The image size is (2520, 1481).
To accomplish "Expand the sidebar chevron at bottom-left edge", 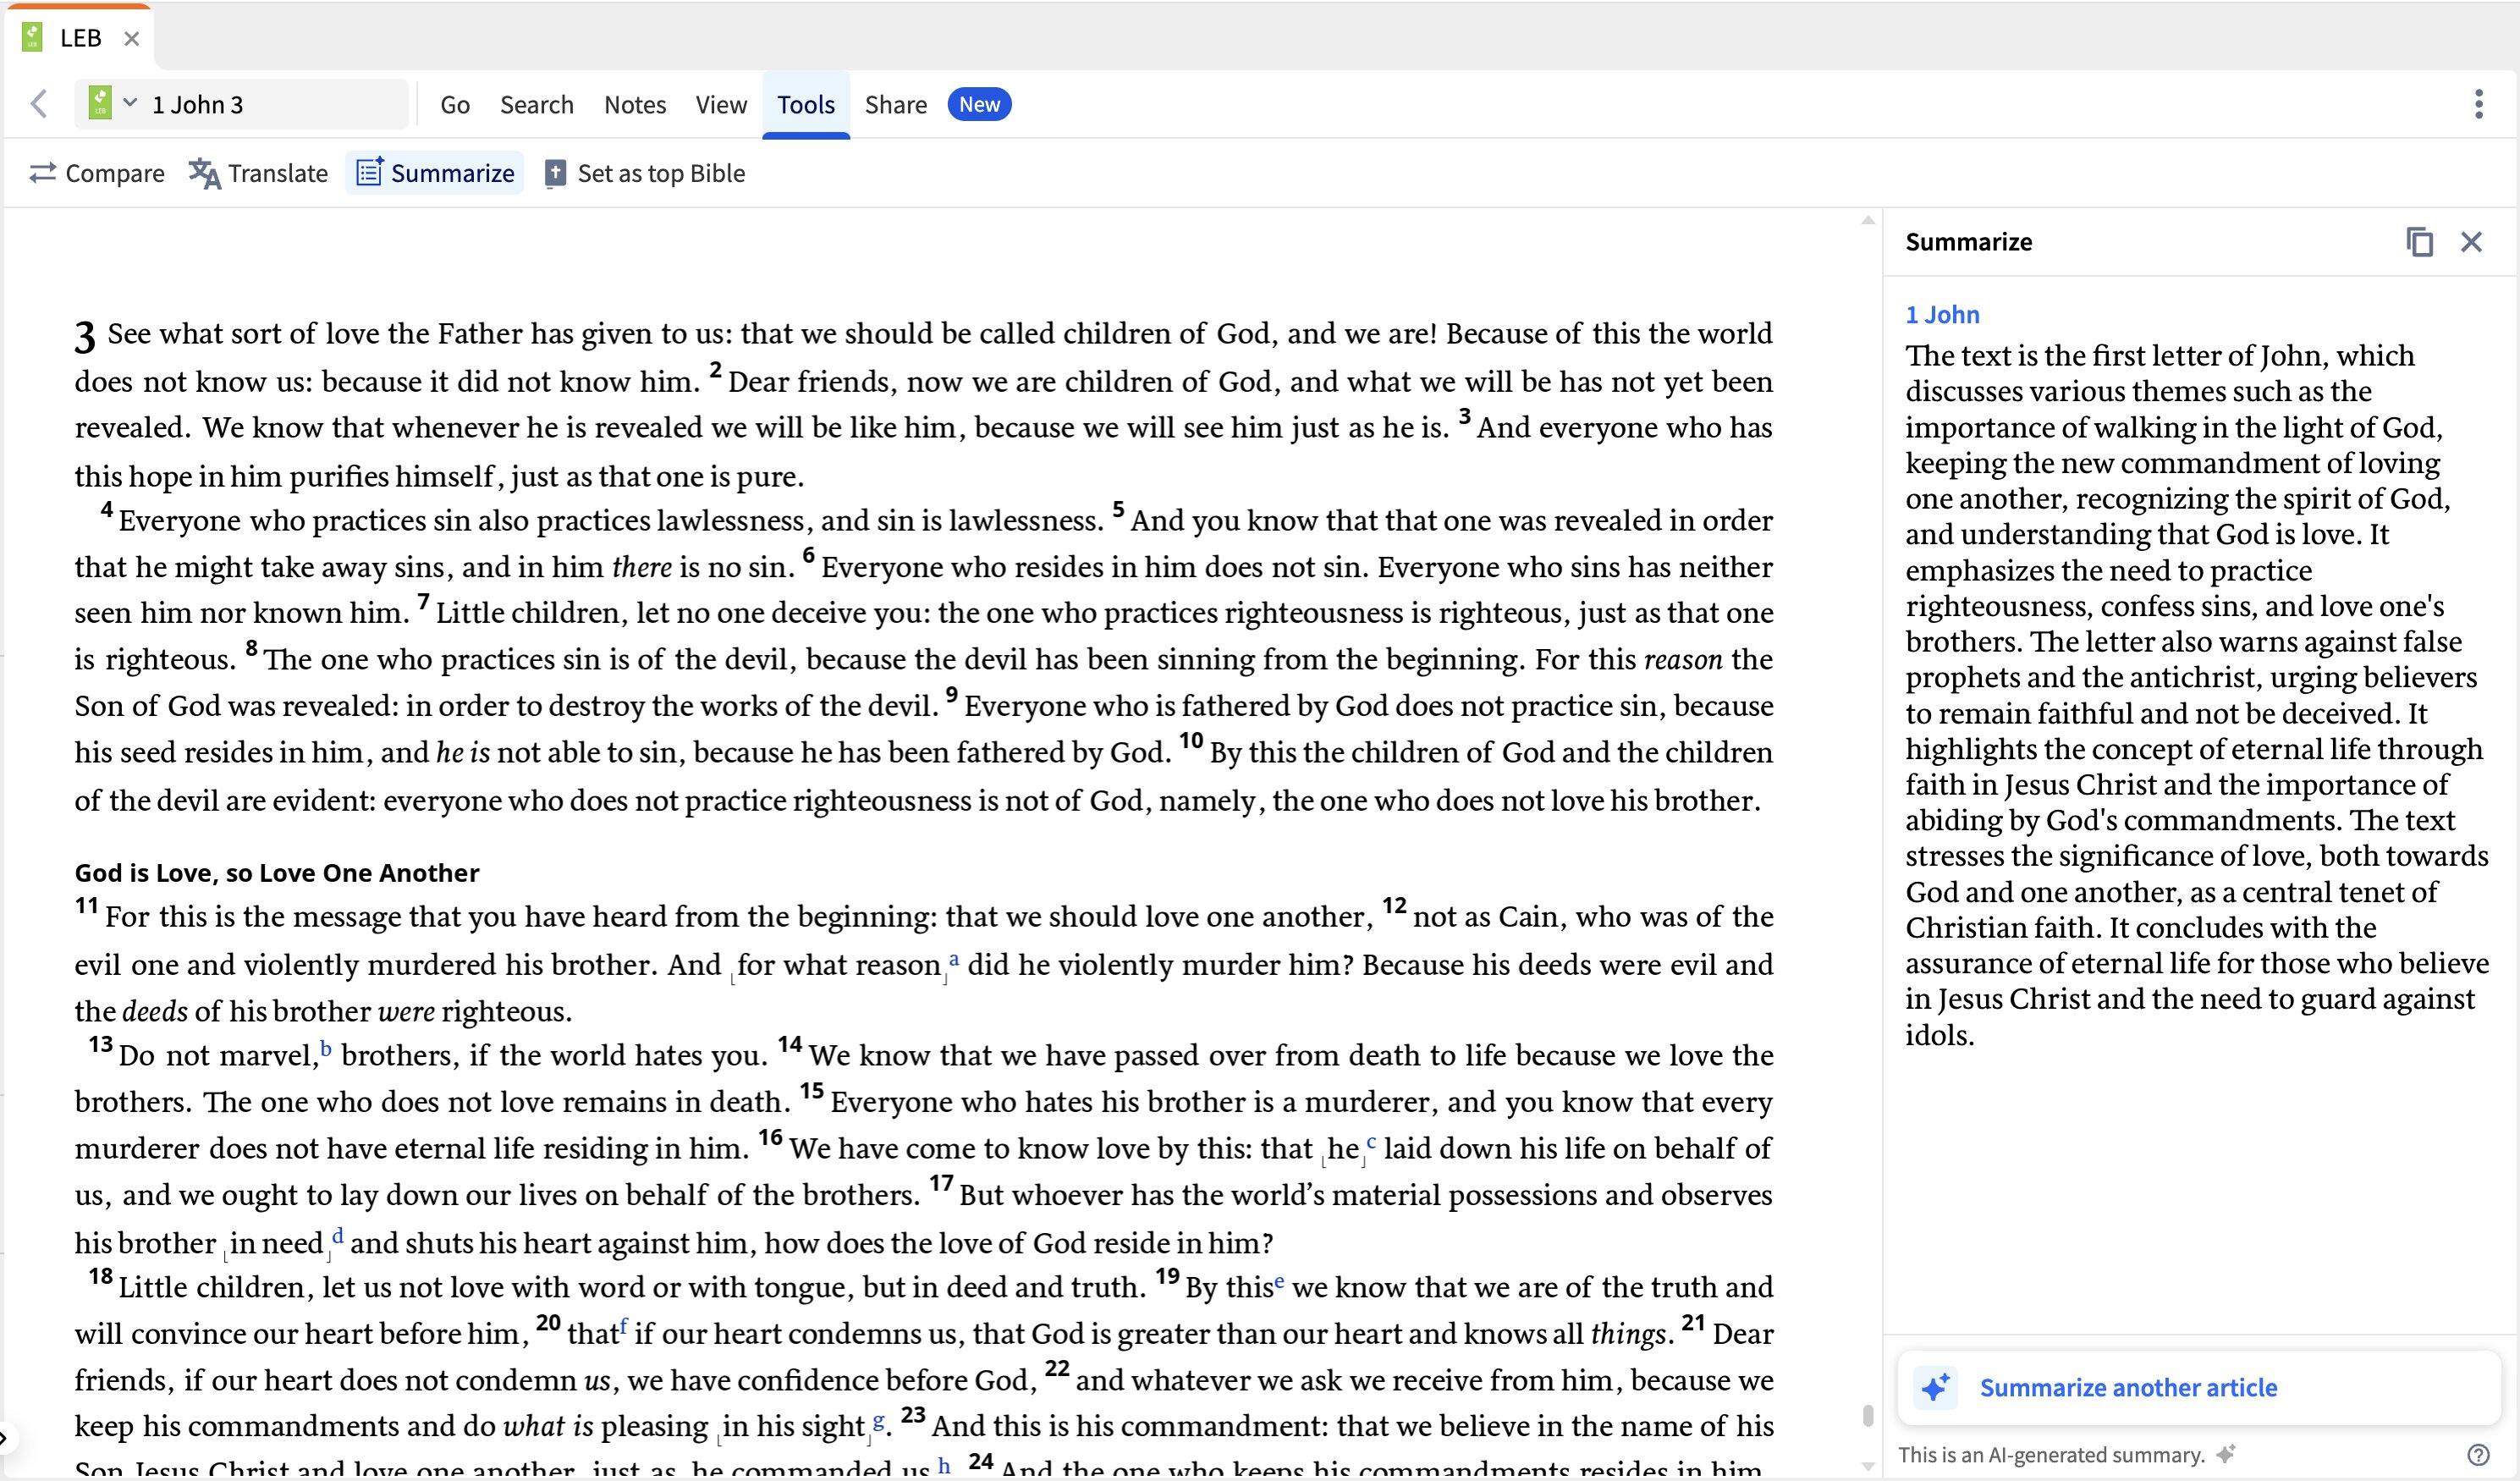I will click(5, 1439).
